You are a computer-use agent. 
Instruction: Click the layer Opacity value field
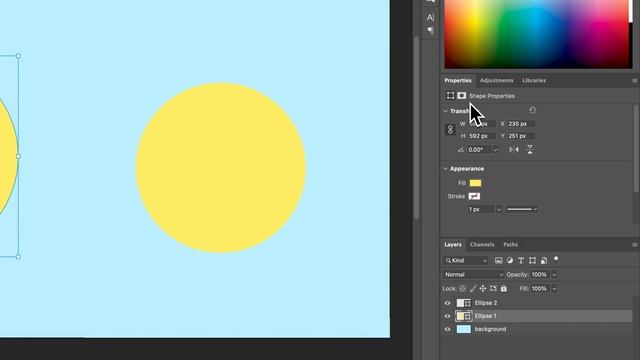click(540, 275)
